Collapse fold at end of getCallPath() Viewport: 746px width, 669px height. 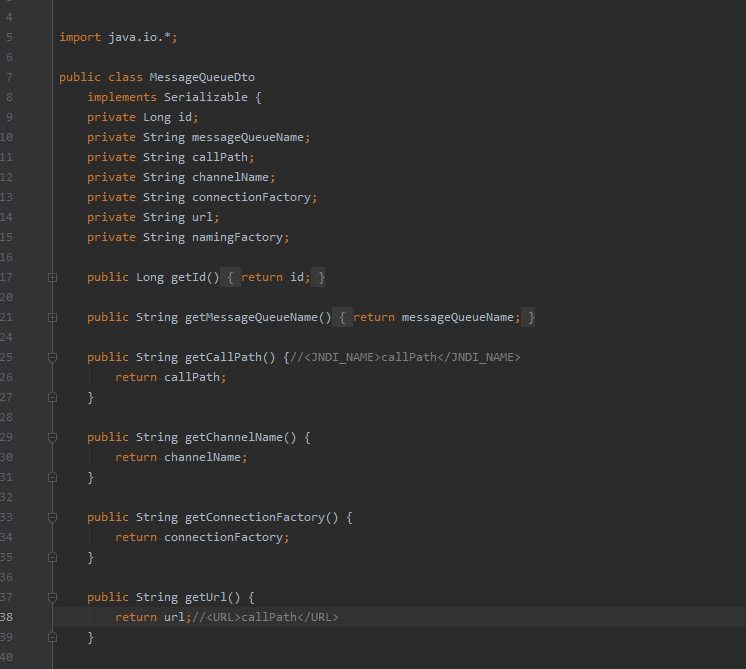coord(53,397)
